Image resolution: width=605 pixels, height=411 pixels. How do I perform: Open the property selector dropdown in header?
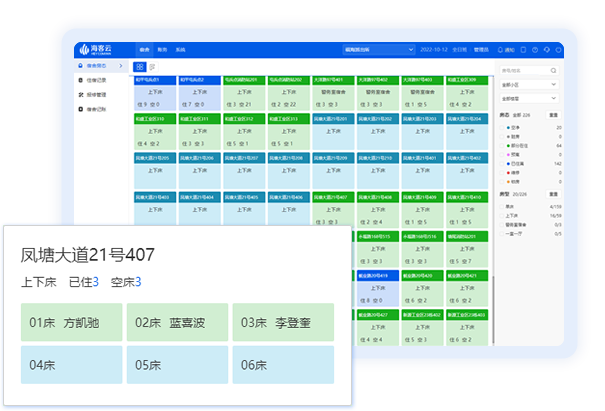pyautogui.click(x=379, y=49)
